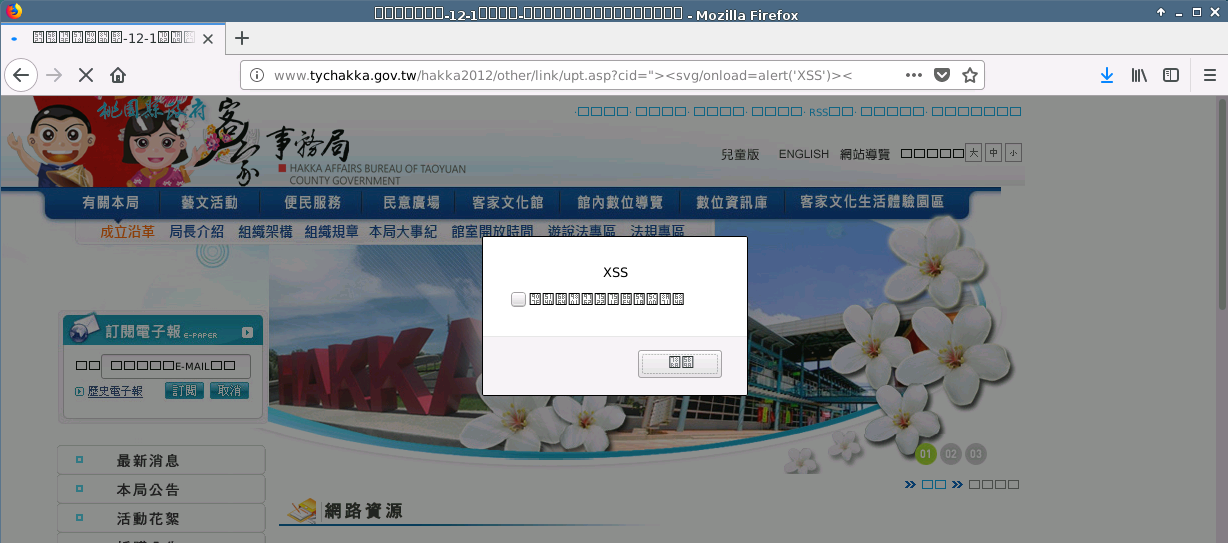This screenshot has width=1228, height=543.
Task: Set font size to medium (中)
Action: tap(993, 153)
